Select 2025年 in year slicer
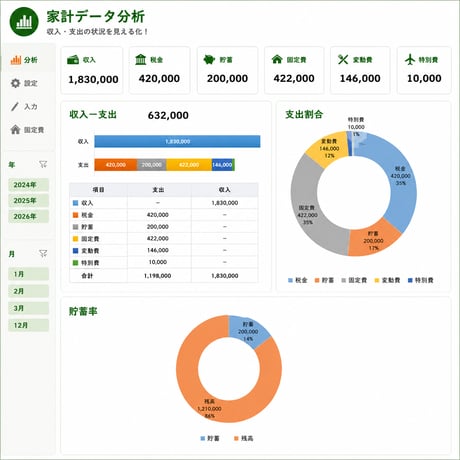Image resolution: width=460 pixels, height=460 pixels. point(29,201)
